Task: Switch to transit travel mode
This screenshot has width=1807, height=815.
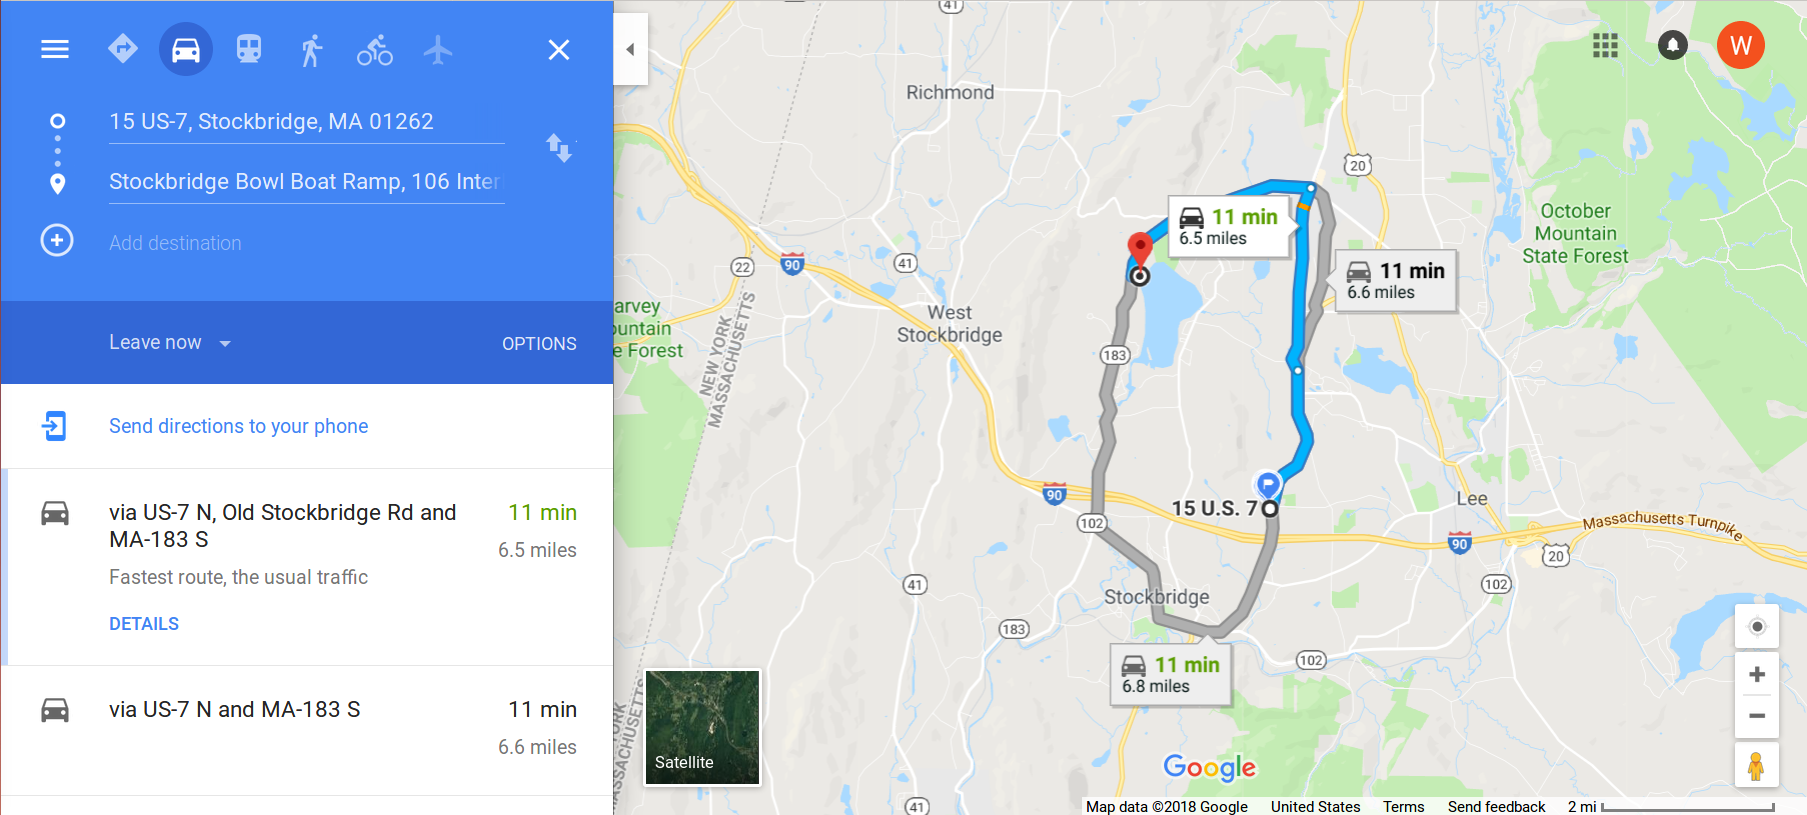Action: [x=249, y=48]
